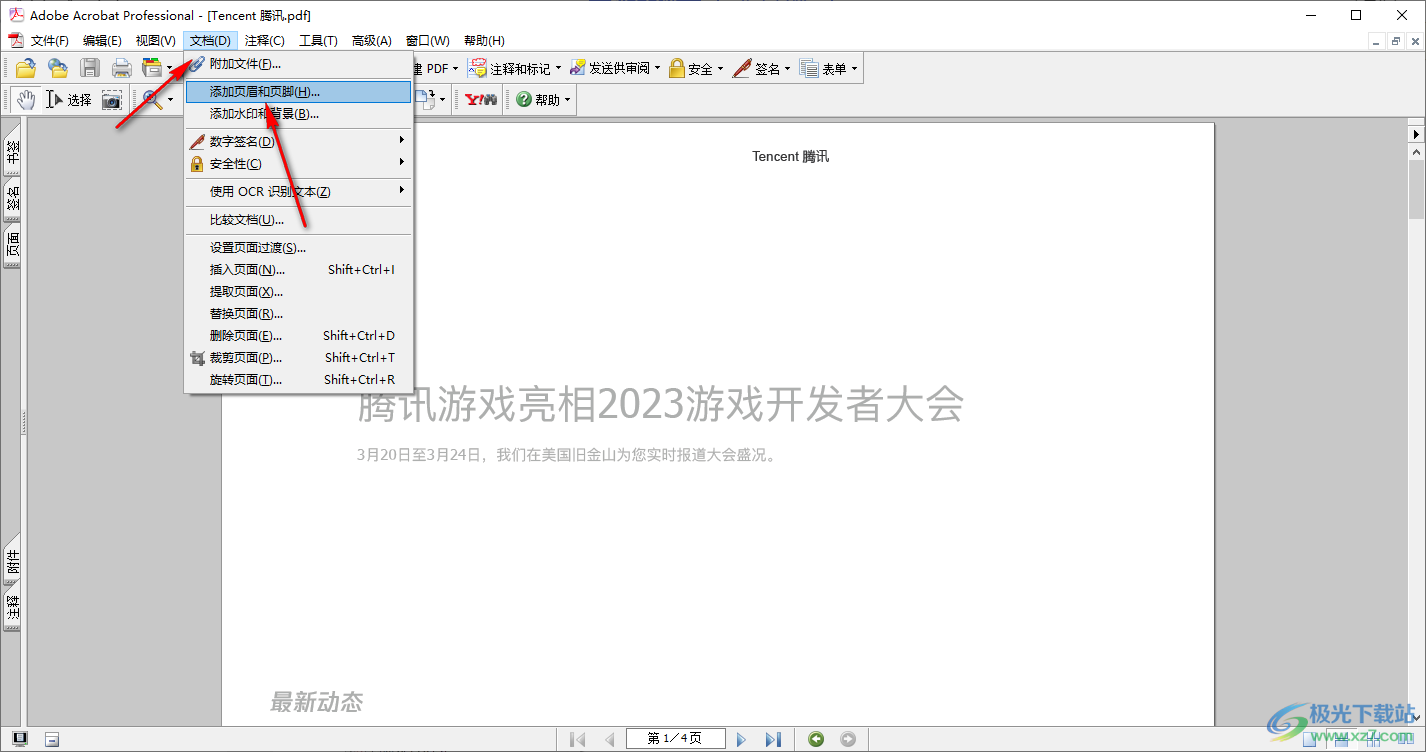Open the Sign (签名) dropdown arrow
Image resolution: width=1426 pixels, height=752 pixels.
point(787,69)
